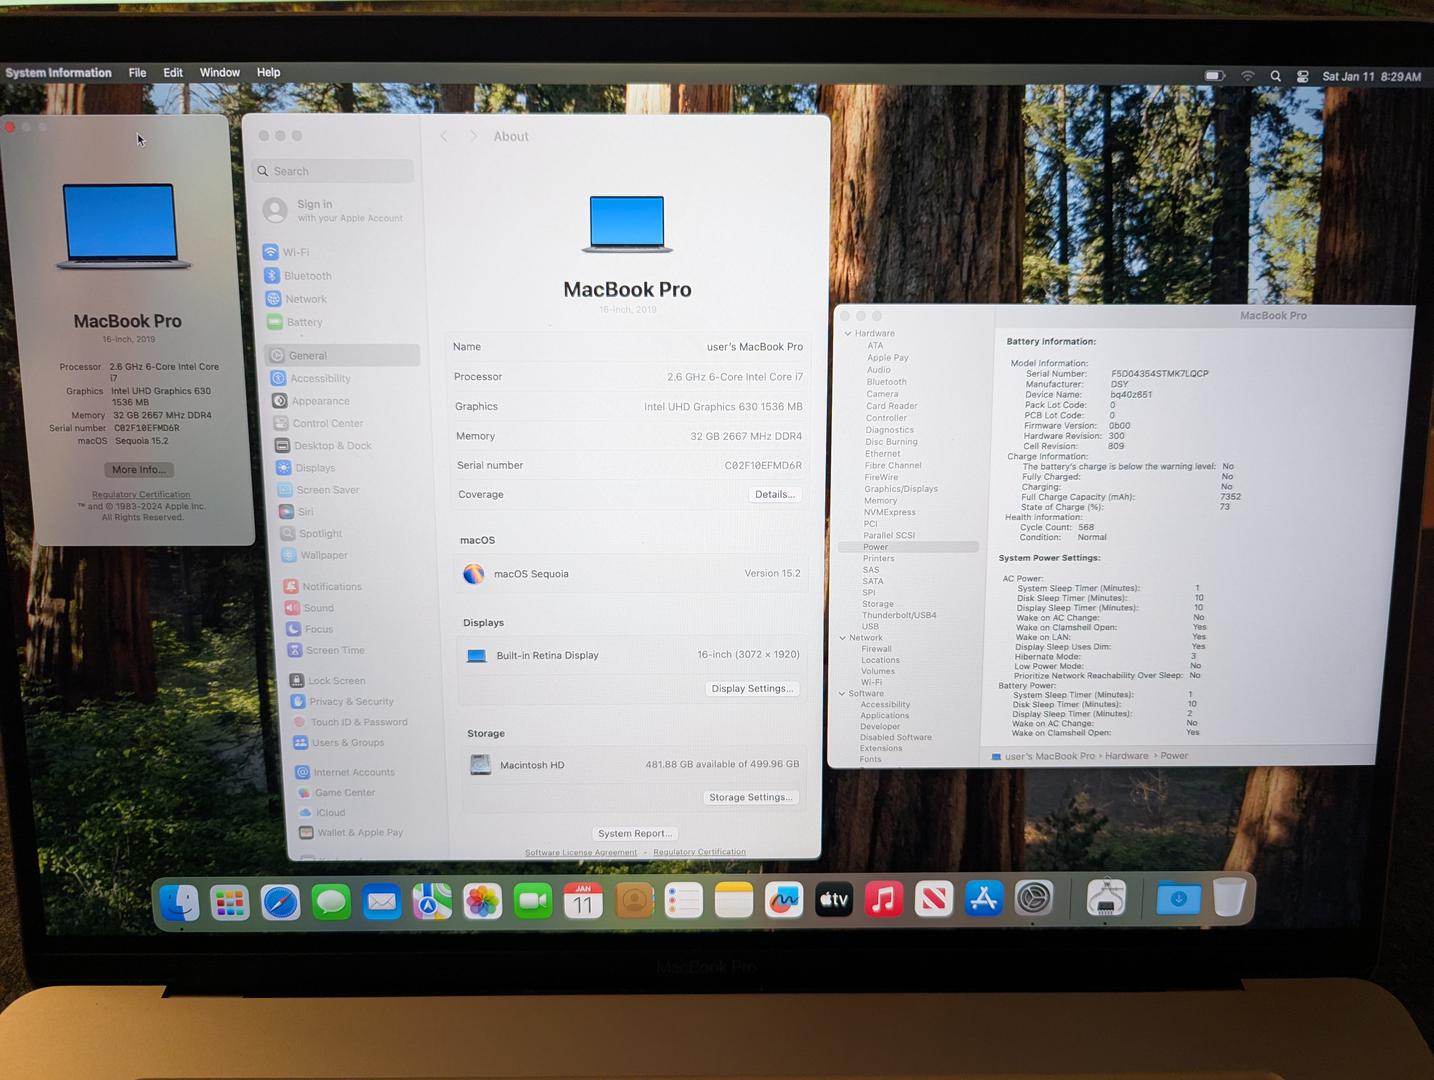
Task: Open Spotlight search in menu bar
Action: click(x=1275, y=76)
